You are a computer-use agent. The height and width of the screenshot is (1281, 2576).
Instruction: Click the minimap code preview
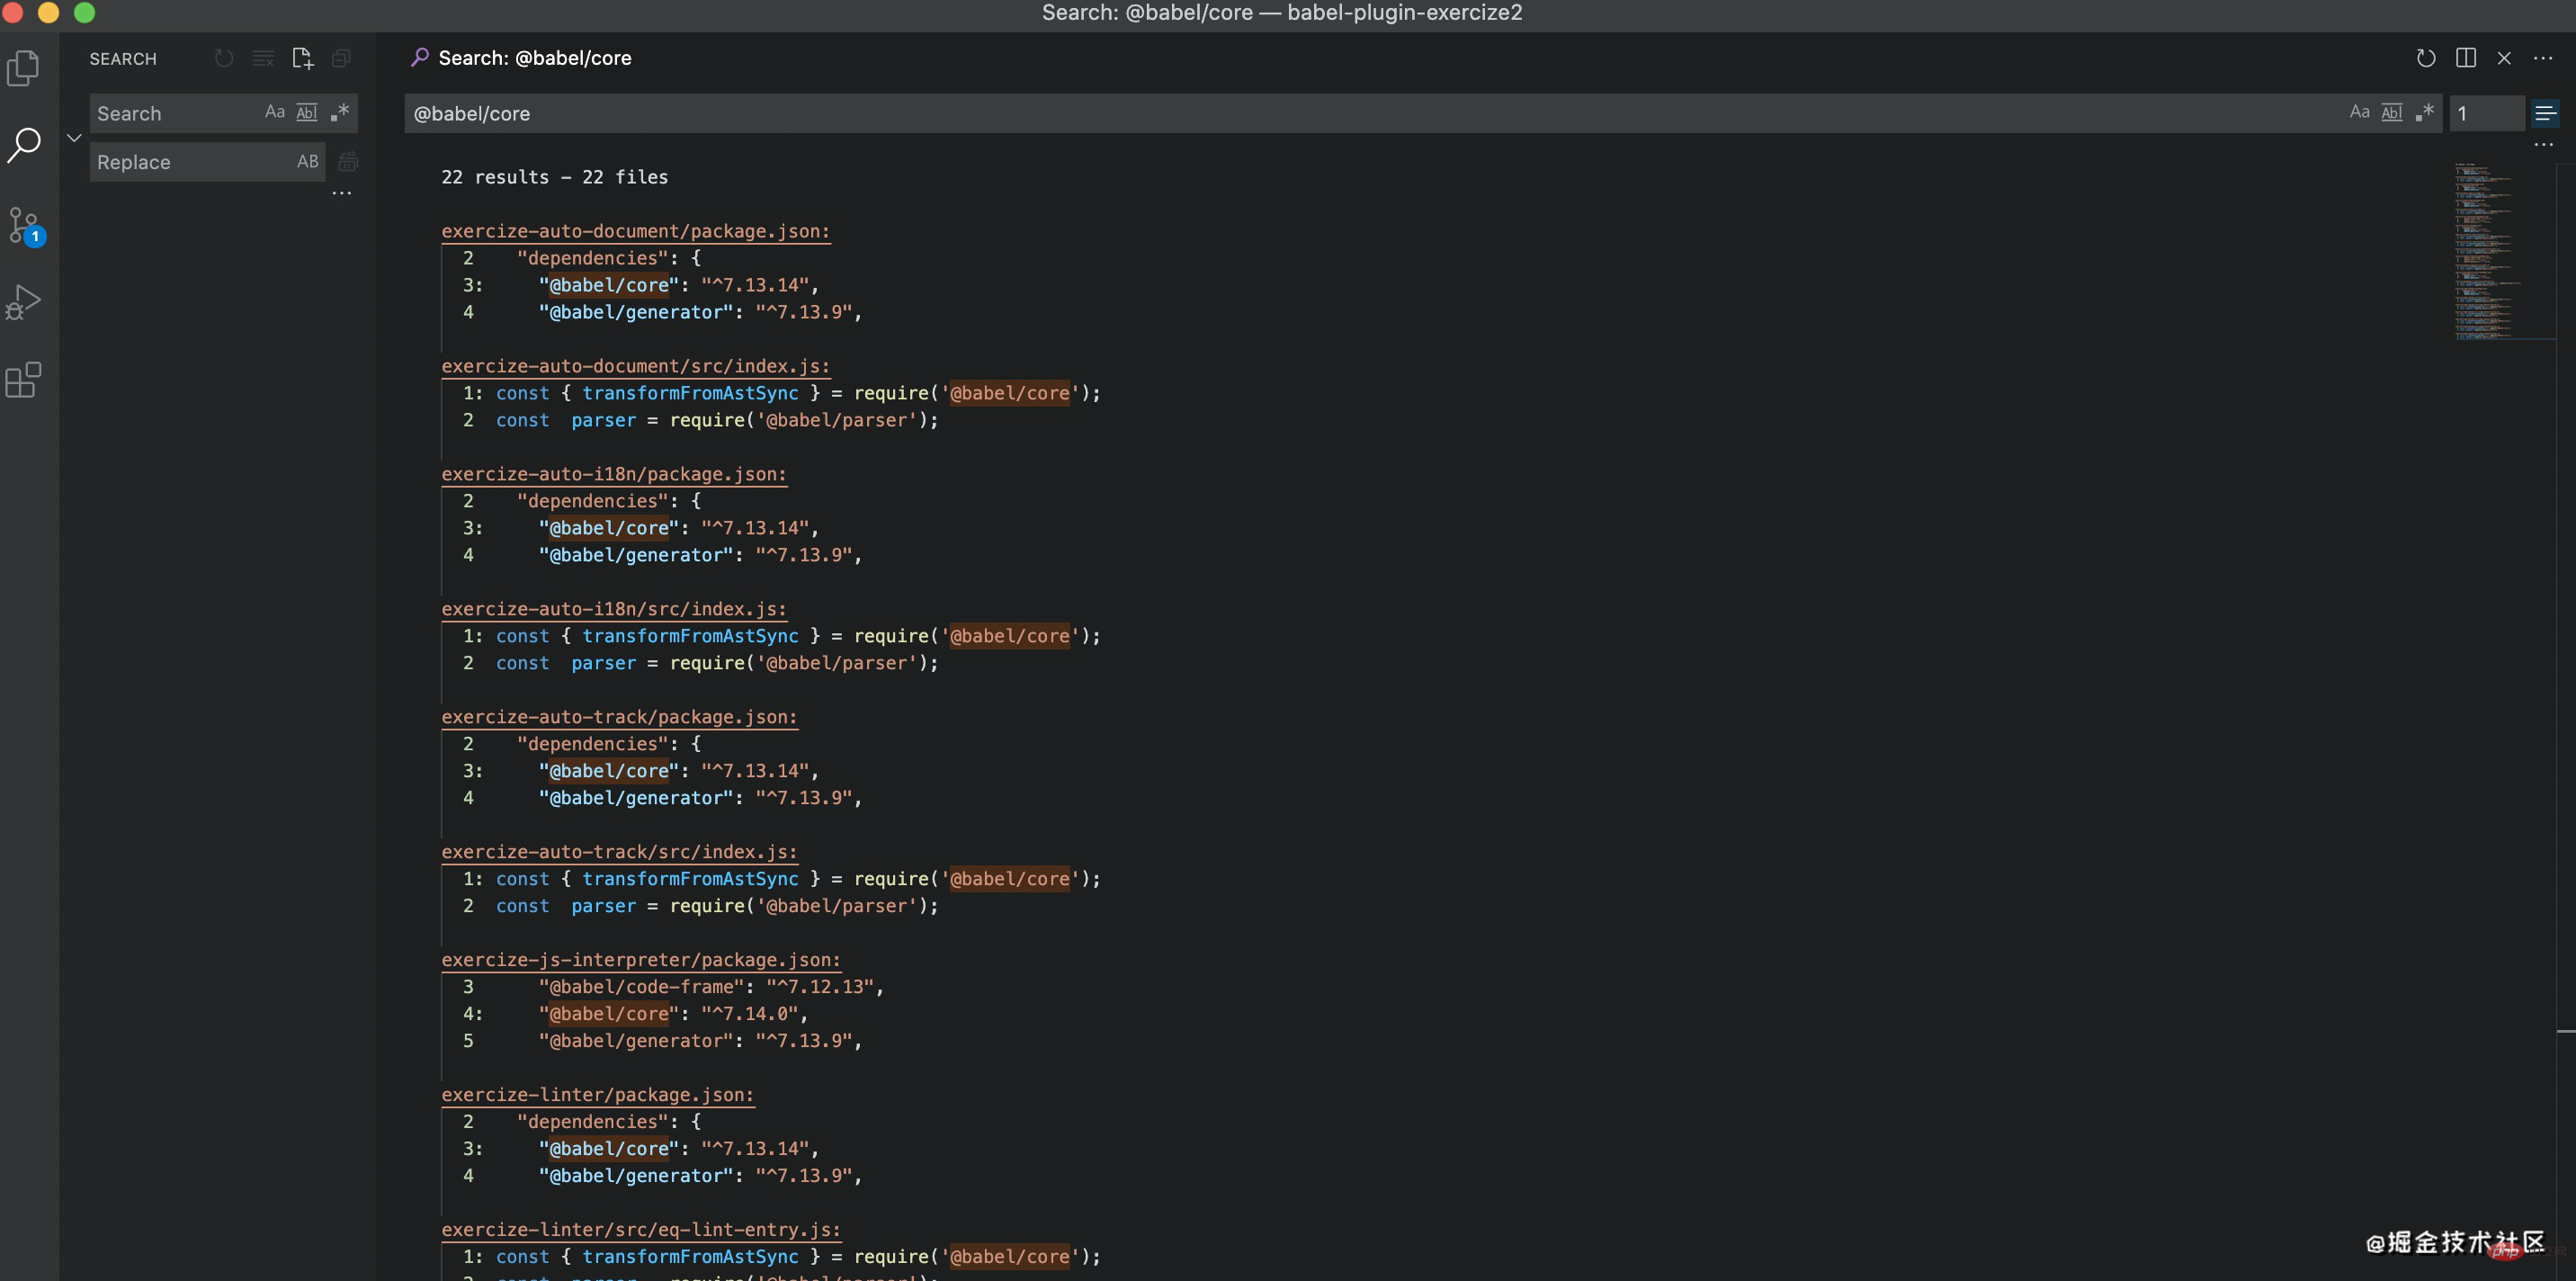pyautogui.click(x=2485, y=250)
